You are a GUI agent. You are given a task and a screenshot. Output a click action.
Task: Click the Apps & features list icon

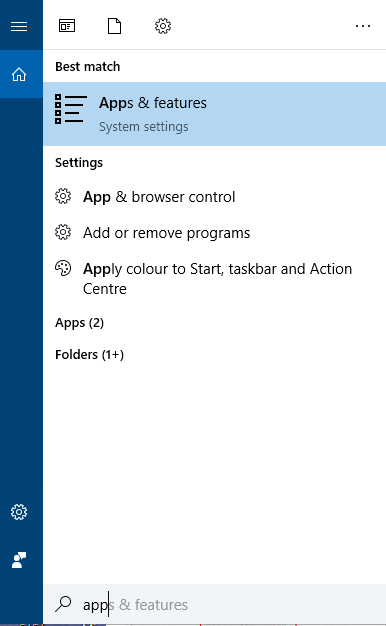[x=71, y=109]
